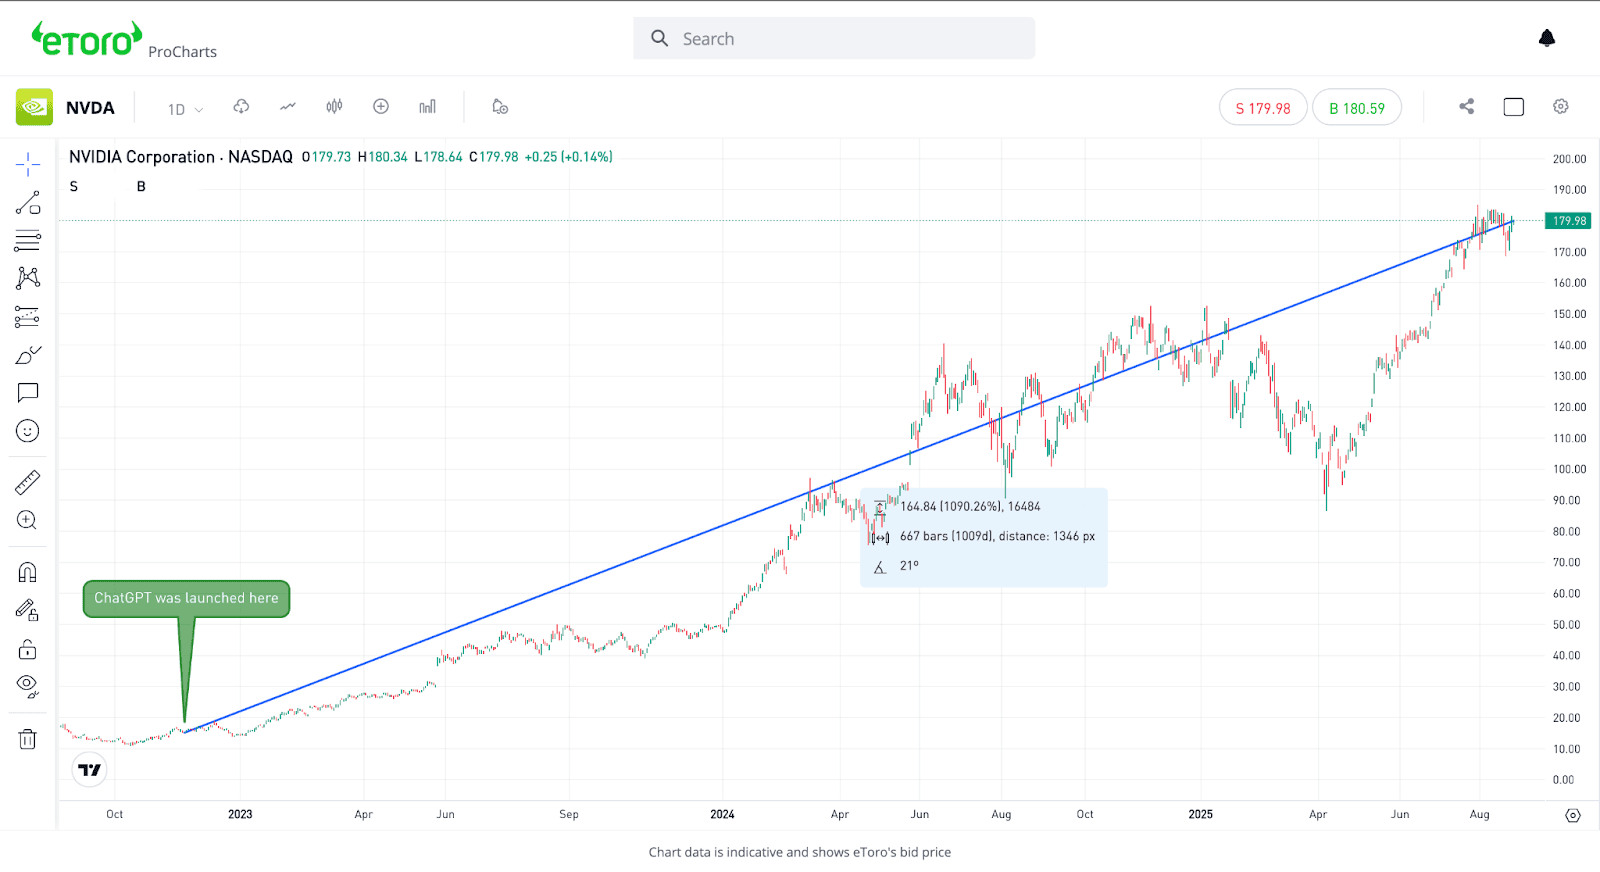Pick the text comment tool
Screen dimensions: 1600x872
(x=28, y=393)
